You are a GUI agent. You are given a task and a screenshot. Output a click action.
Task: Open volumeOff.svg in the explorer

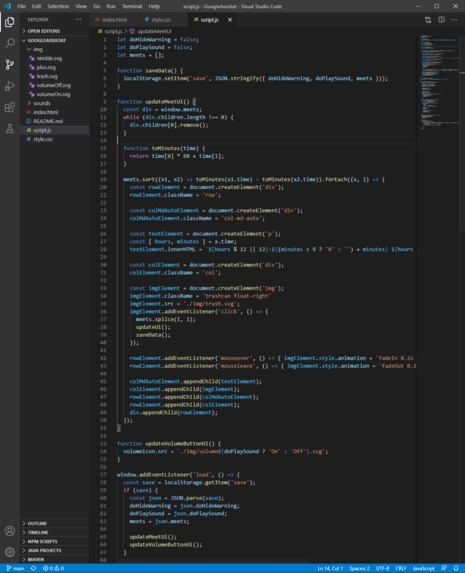(53, 85)
